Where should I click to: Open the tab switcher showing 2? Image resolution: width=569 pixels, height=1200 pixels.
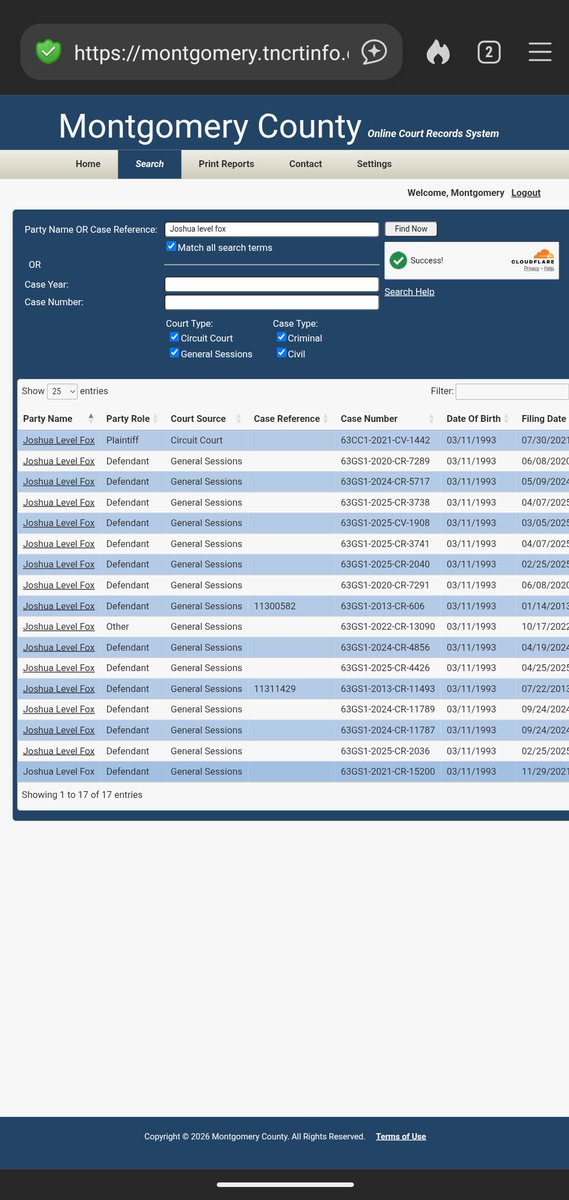tap(489, 52)
